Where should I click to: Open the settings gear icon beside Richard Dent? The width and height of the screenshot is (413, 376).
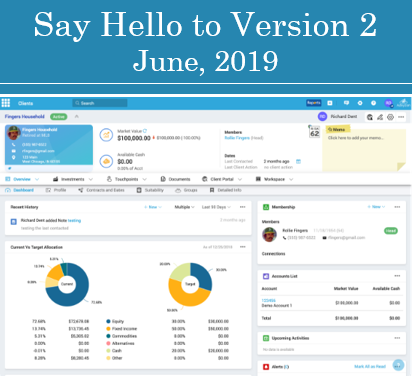tap(390, 117)
